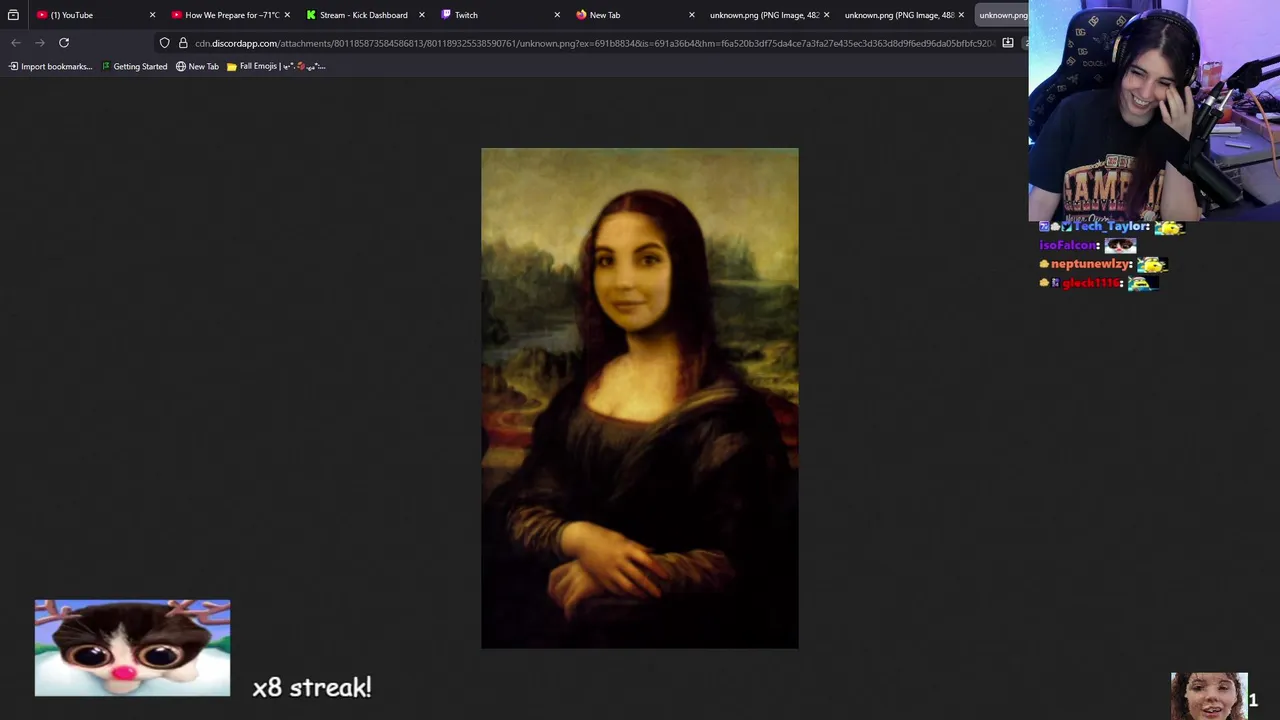Click the streamer webcam overlay
Screen dimensions: 1280x720
pyautogui.click(x=1154, y=110)
